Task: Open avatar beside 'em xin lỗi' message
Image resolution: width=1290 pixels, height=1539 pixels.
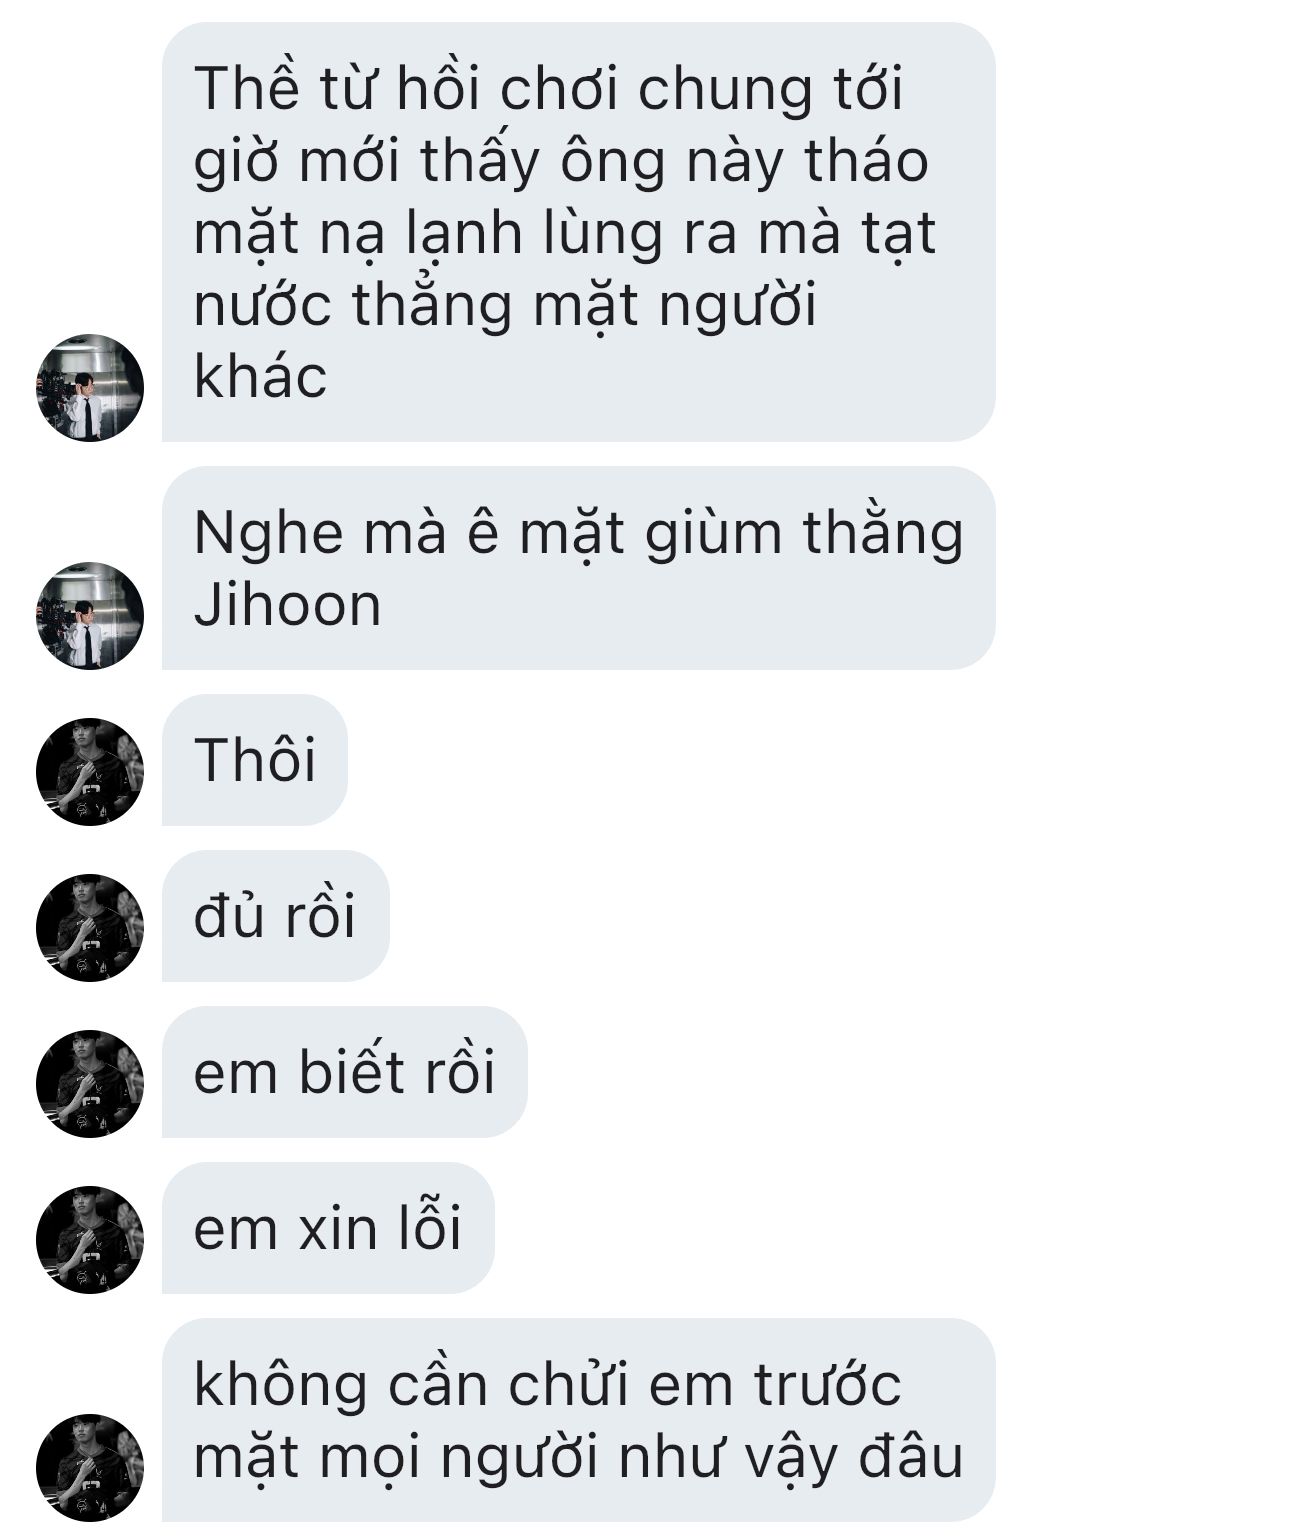Action: 89,1239
